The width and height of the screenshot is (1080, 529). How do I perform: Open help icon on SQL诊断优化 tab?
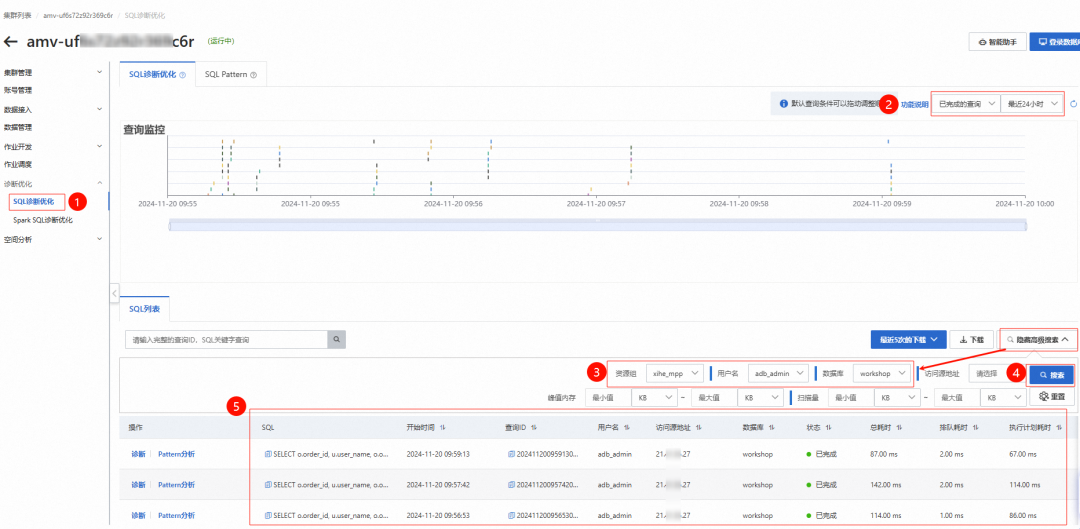coord(183,74)
